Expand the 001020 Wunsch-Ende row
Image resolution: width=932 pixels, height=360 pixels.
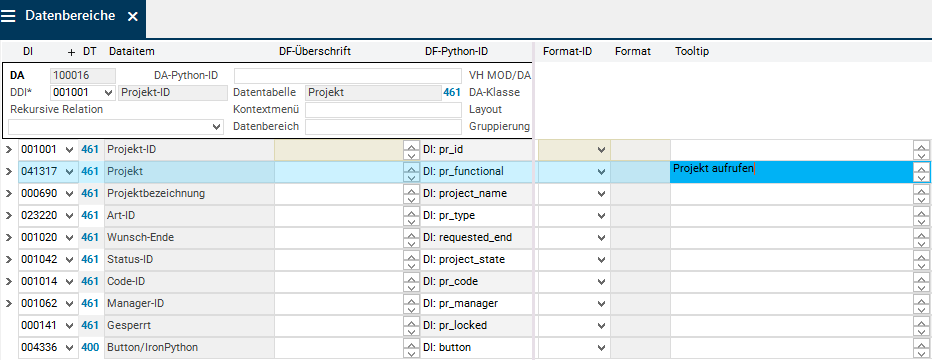point(8,238)
